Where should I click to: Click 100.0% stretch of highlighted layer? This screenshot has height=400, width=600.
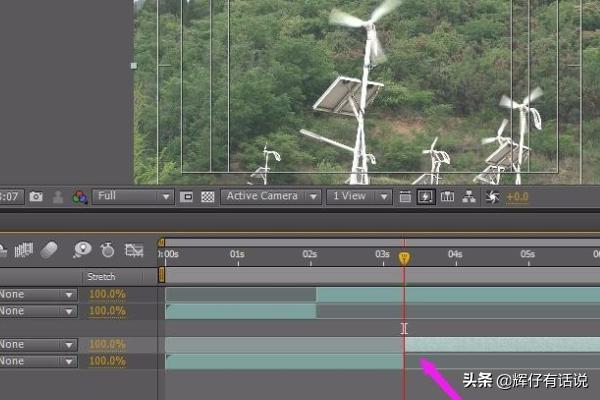coord(107,344)
